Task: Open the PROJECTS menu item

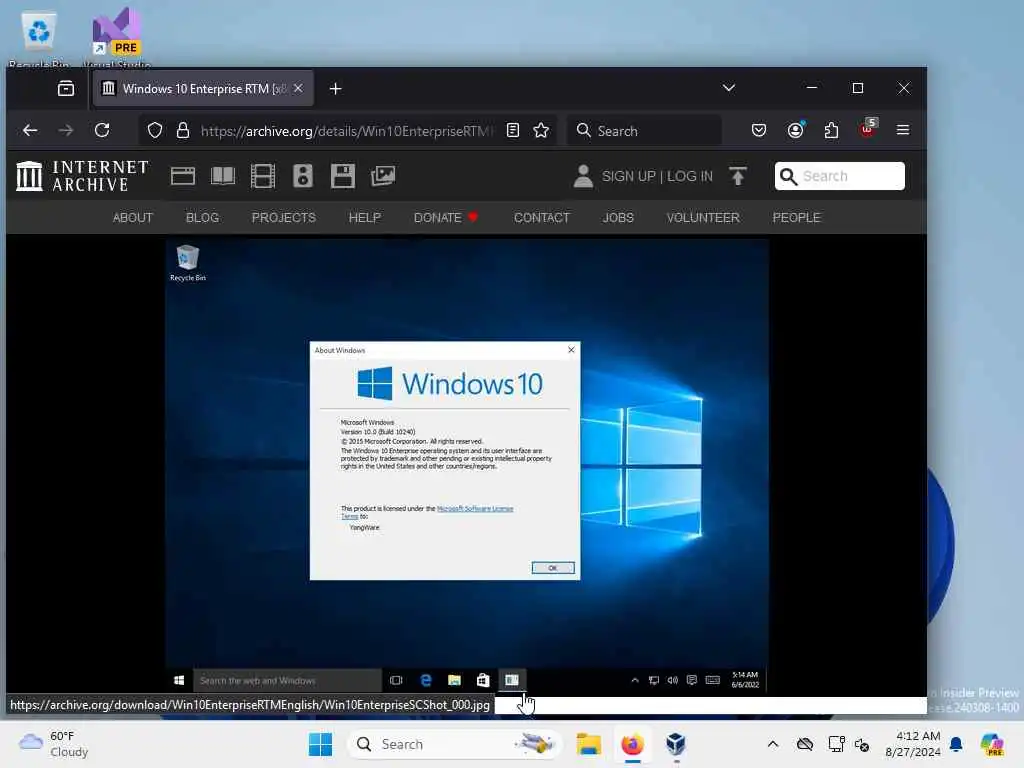Action: coord(283,217)
